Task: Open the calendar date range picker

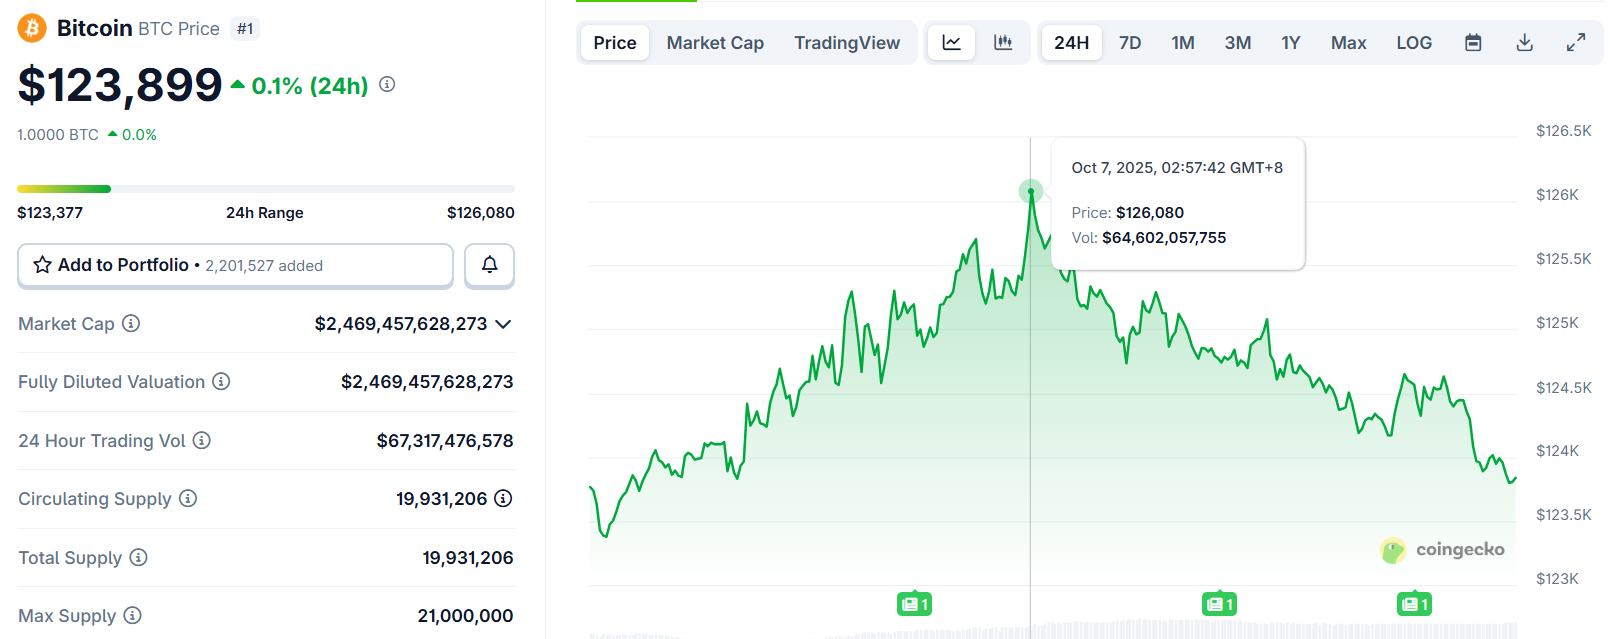Action: tap(1473, 43)
